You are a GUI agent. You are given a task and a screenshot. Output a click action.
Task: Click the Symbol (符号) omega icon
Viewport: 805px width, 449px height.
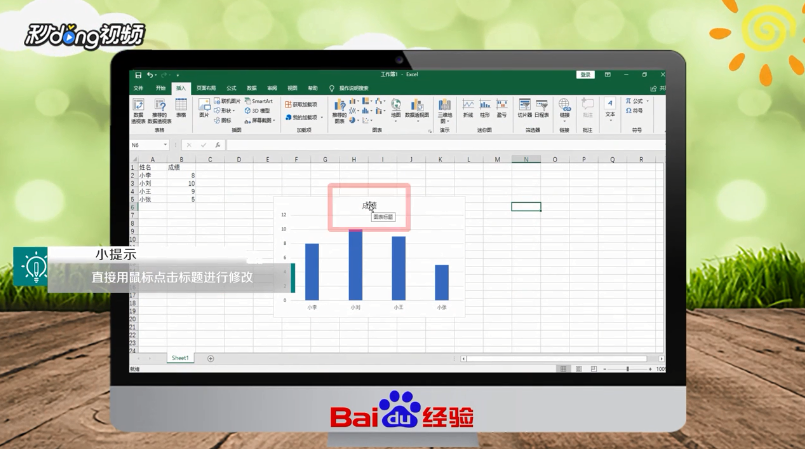click(x=634, y=111)
